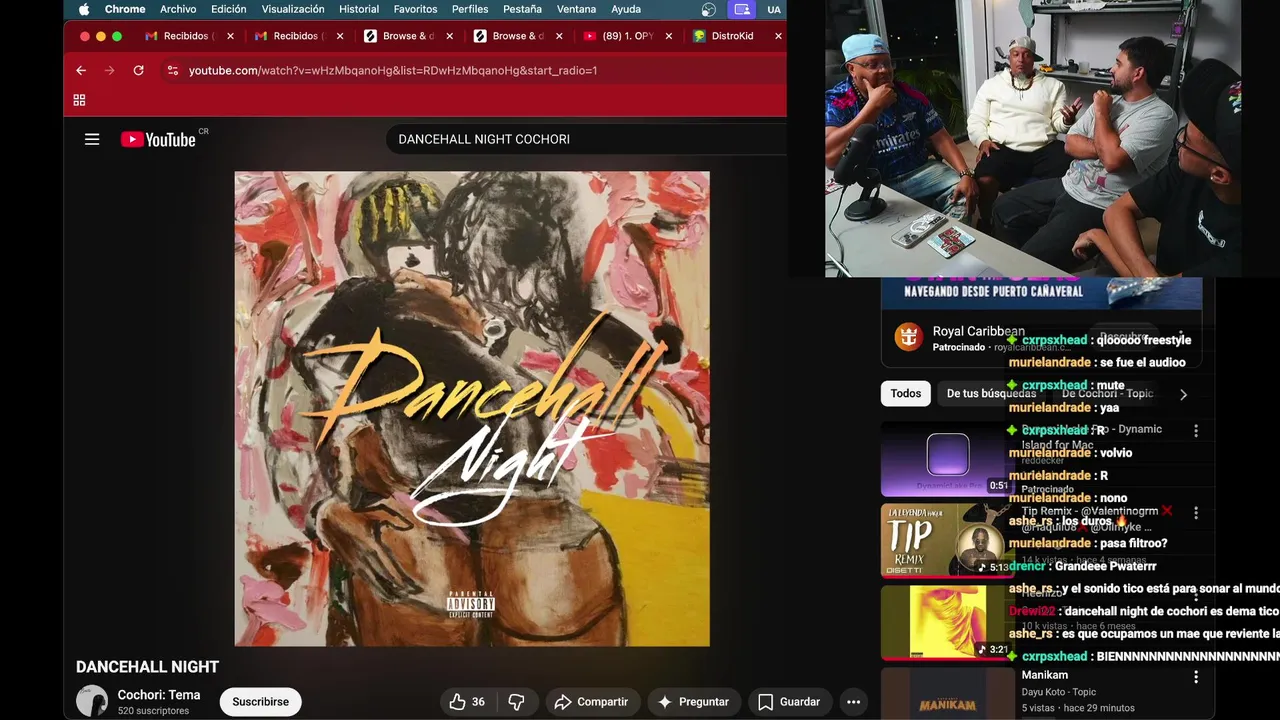
Task: Open the YouTube hamburger guide menu
Action: pyautogui.click(x=92, y=140)
